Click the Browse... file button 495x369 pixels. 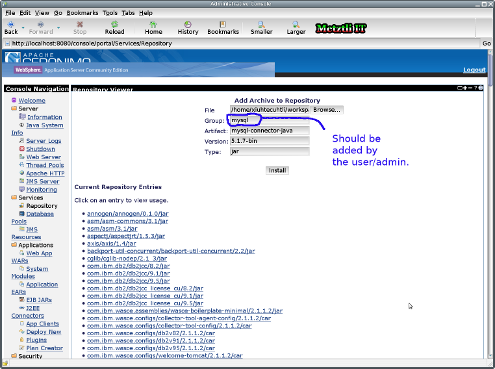point(327,110)
